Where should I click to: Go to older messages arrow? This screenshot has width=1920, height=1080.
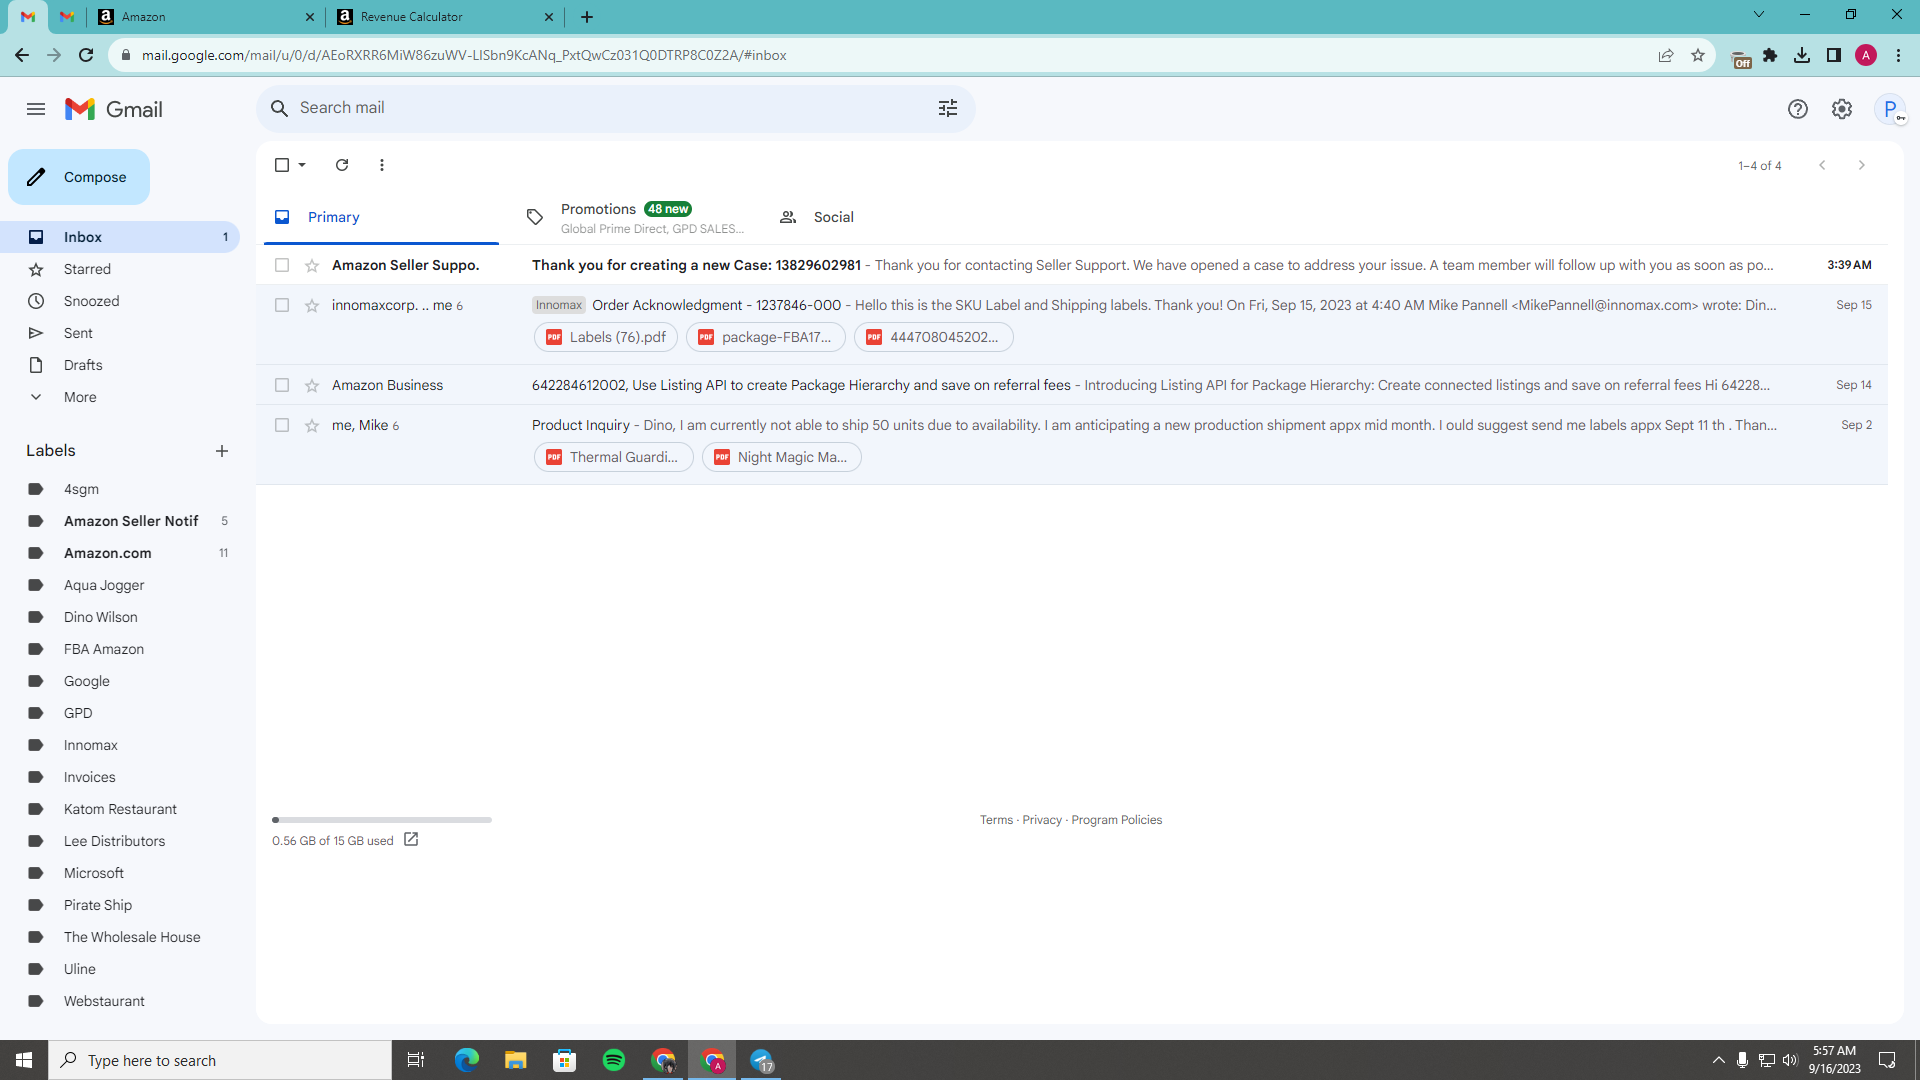(x=1862, y=165)
